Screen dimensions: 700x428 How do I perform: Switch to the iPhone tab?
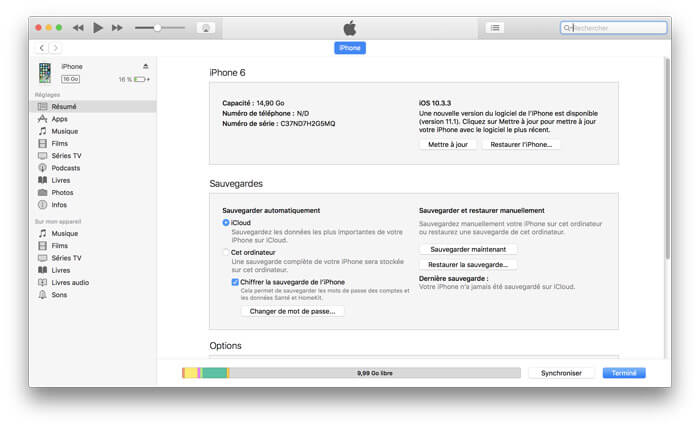(350, 48)
